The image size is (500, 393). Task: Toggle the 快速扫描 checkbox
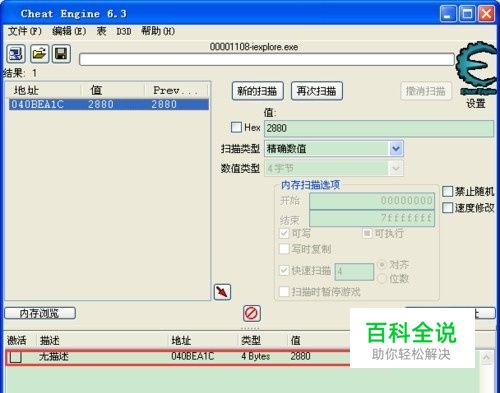pyautogui.click(x=284, y=270)
